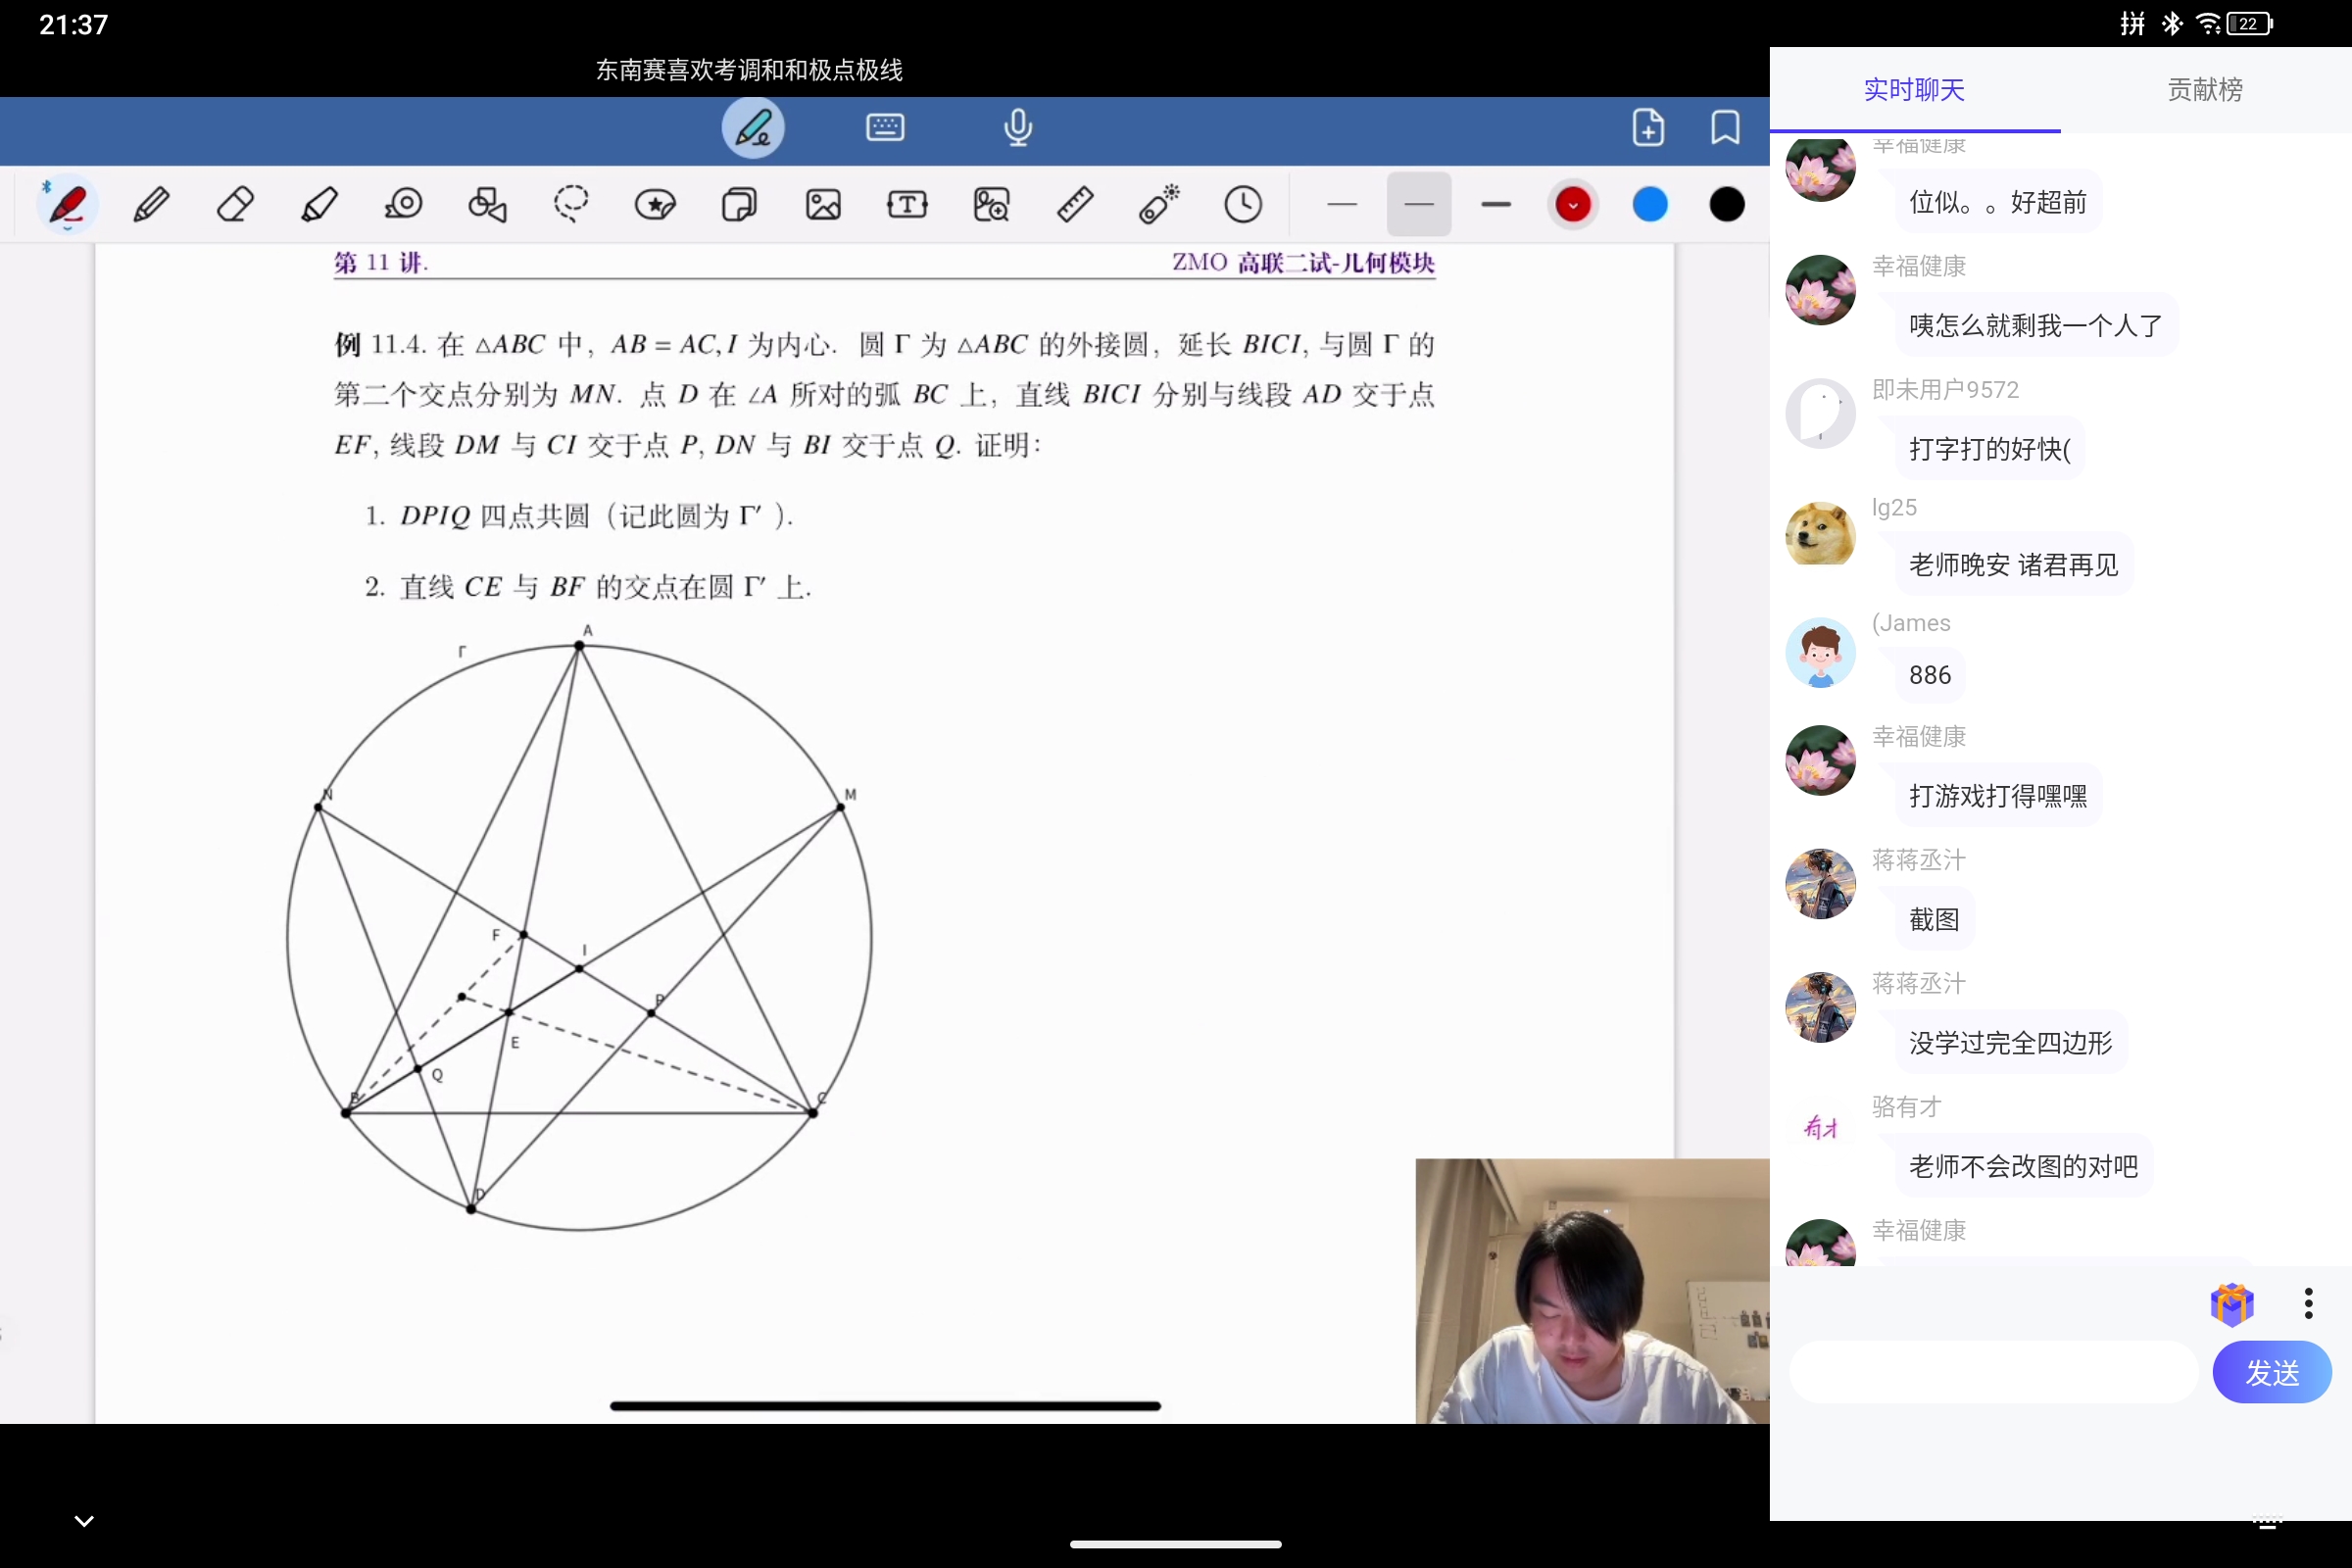Send the chat message with 发送
Image resolution: width=2352 pixels, height=1568 pixels.
[2271, 1372]
